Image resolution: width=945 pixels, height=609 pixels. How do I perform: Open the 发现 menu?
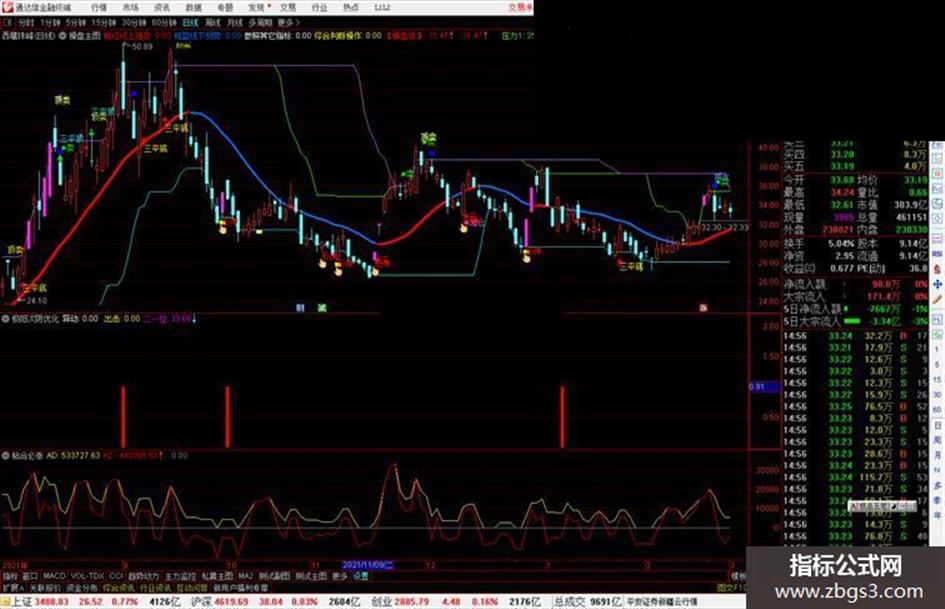point(256,7)
